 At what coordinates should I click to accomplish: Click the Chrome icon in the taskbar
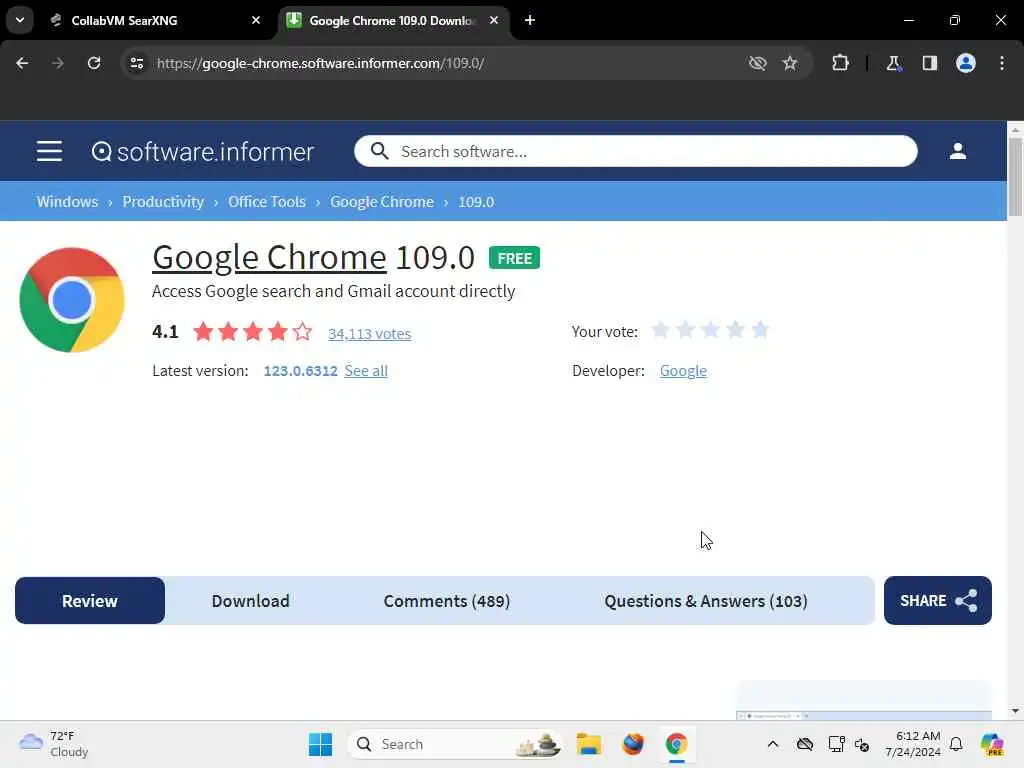[677, 744]
